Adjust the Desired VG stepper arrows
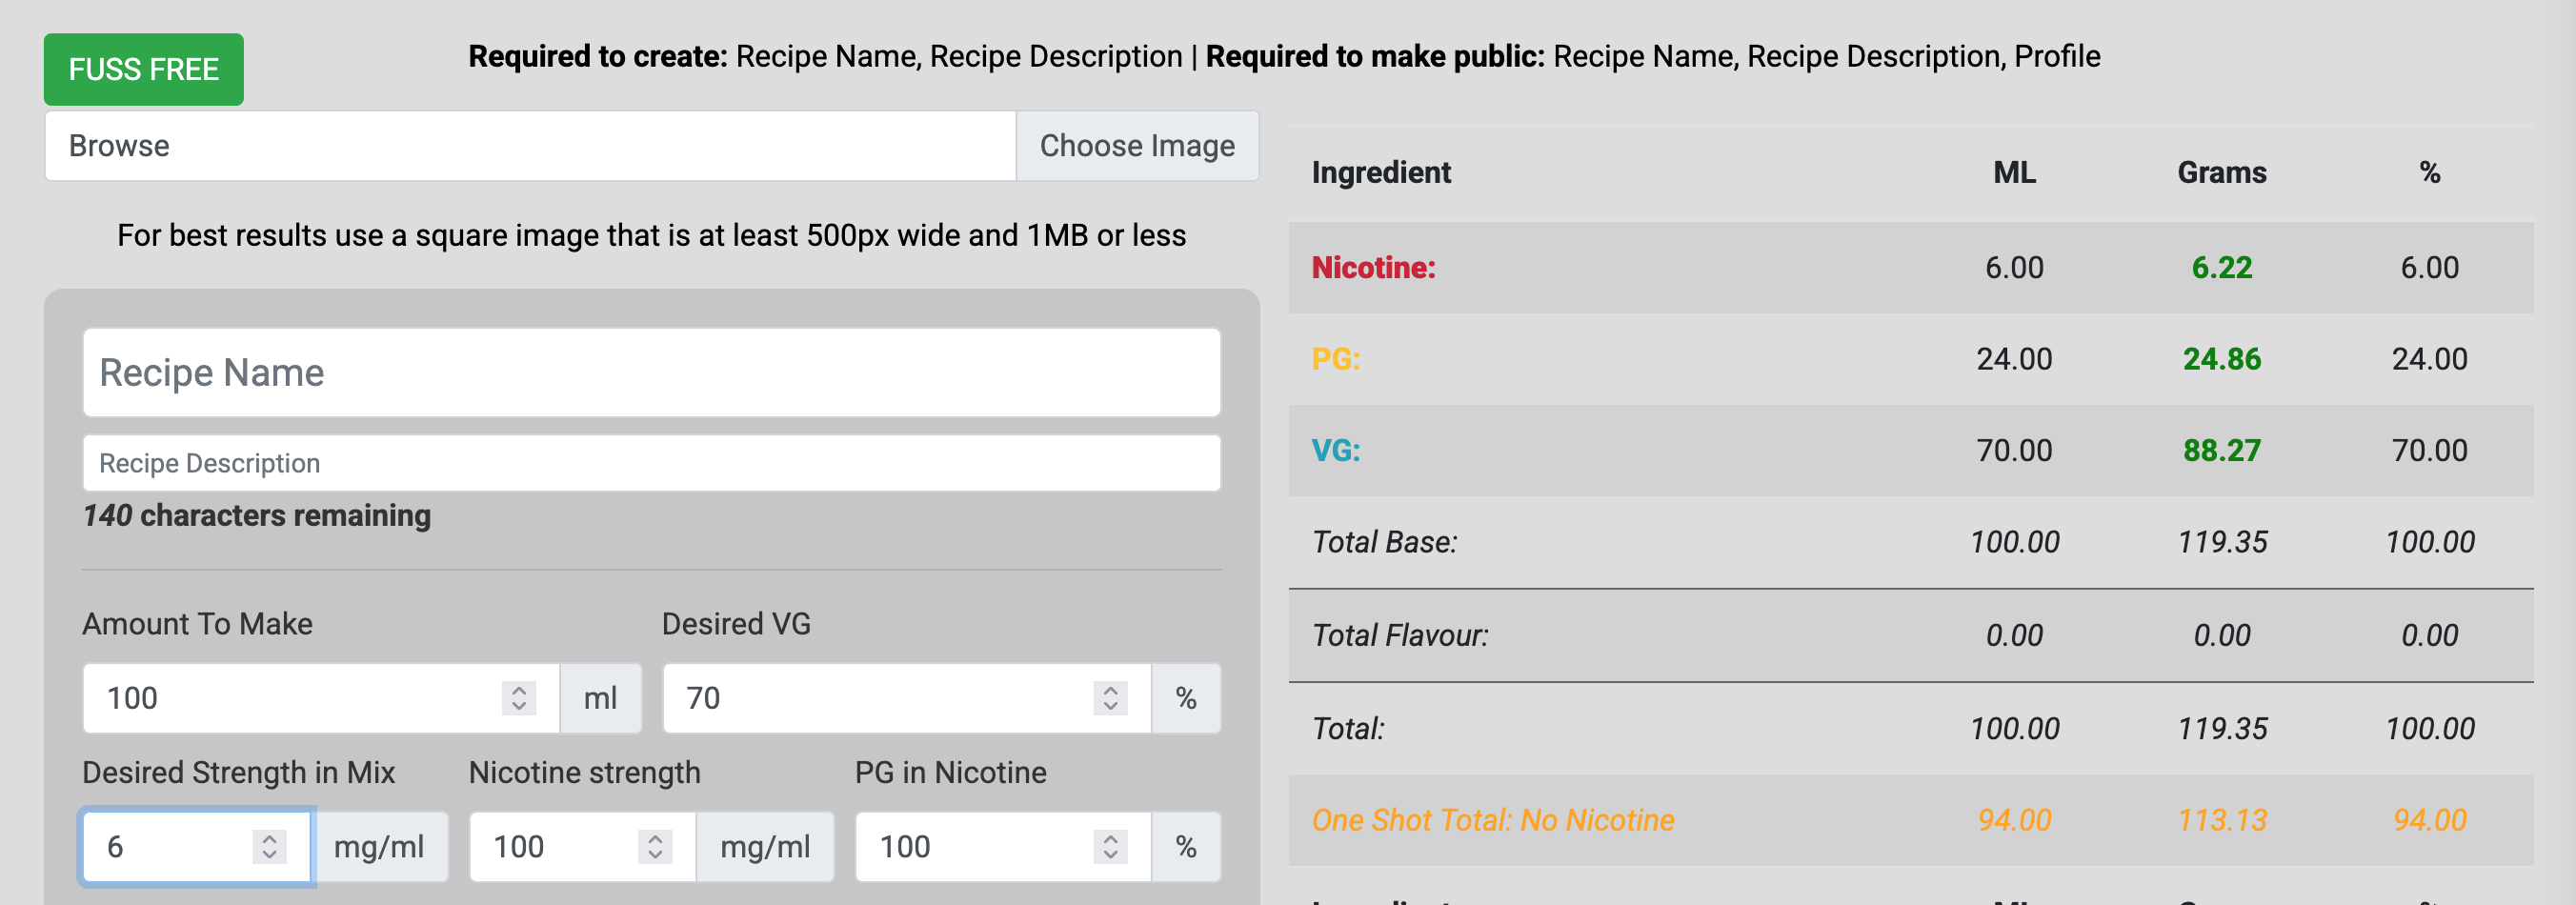2576x905 pixels. click(x=1111, y=698)
